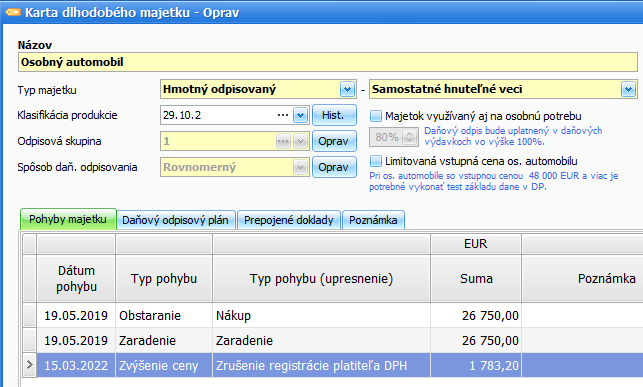Click the 1 783,20 amount cell

tap(476, 366)
